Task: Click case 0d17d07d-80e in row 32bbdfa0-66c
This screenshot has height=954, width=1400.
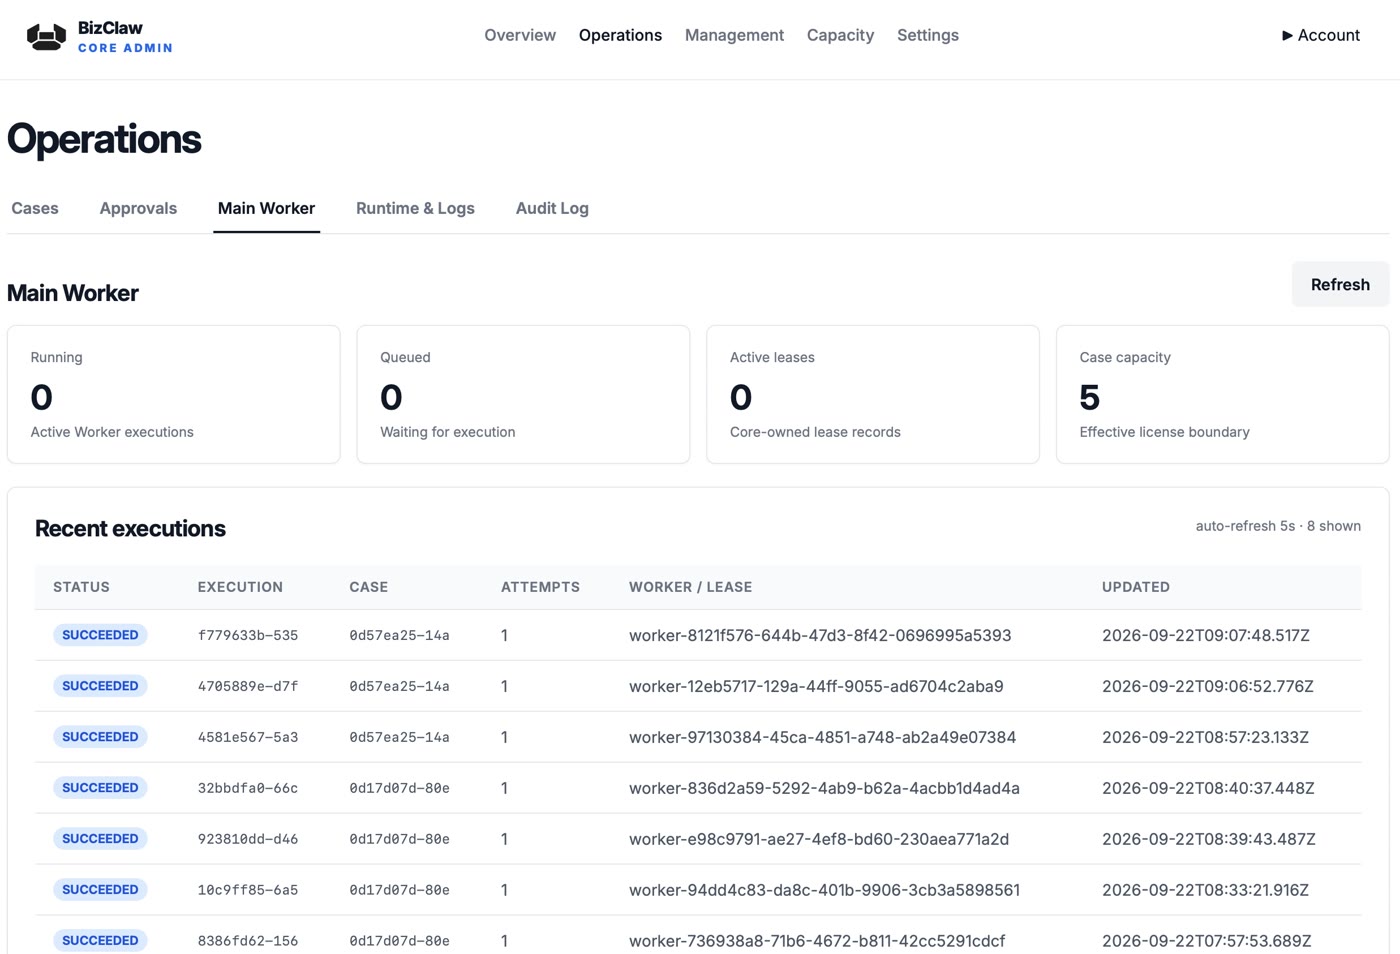Action: click(399, 789)
